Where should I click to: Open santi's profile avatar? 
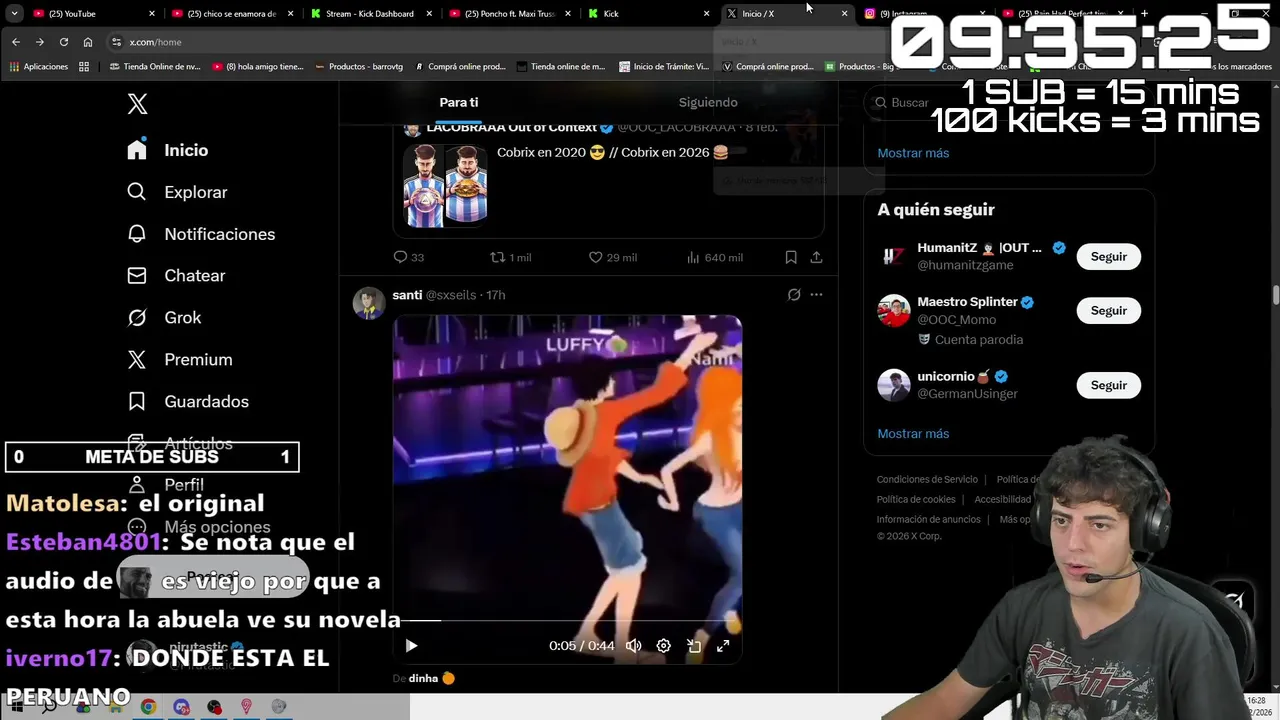369,303
